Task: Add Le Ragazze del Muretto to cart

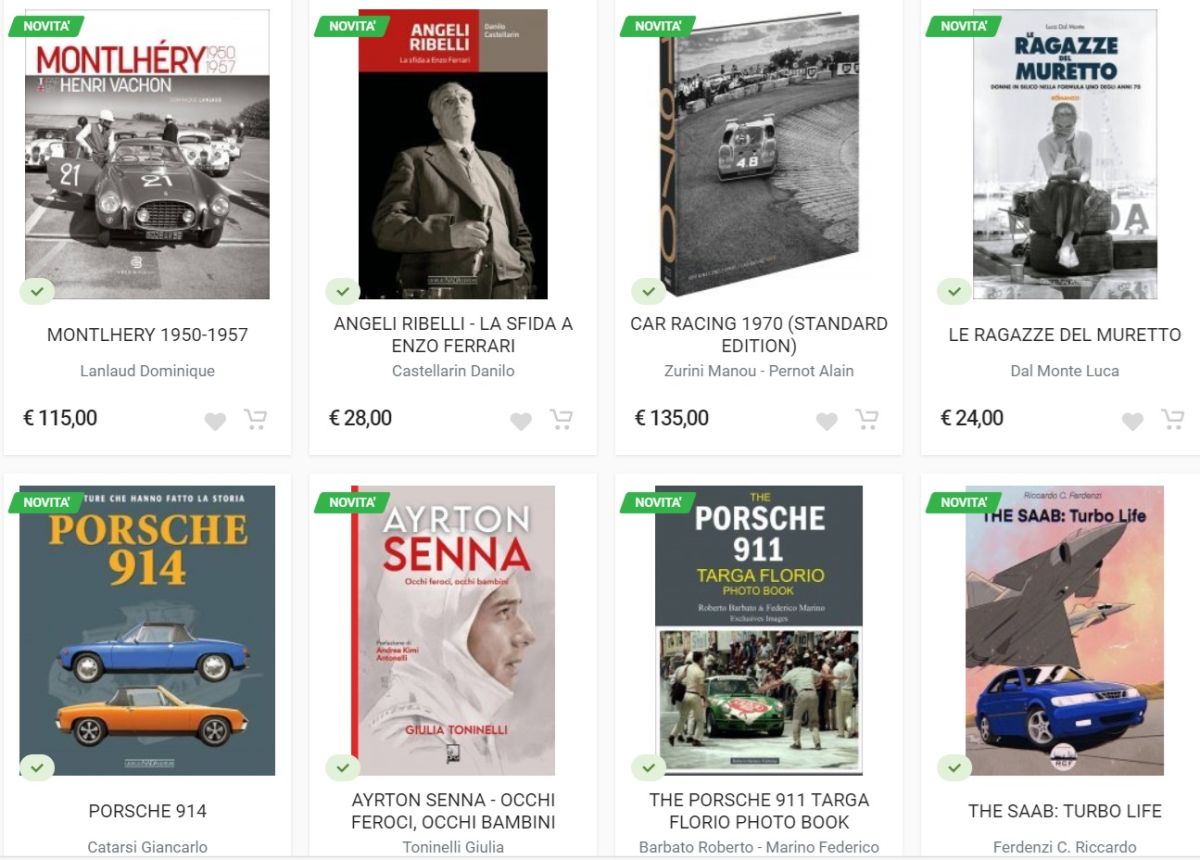Action: click(x=1172, y=419)
